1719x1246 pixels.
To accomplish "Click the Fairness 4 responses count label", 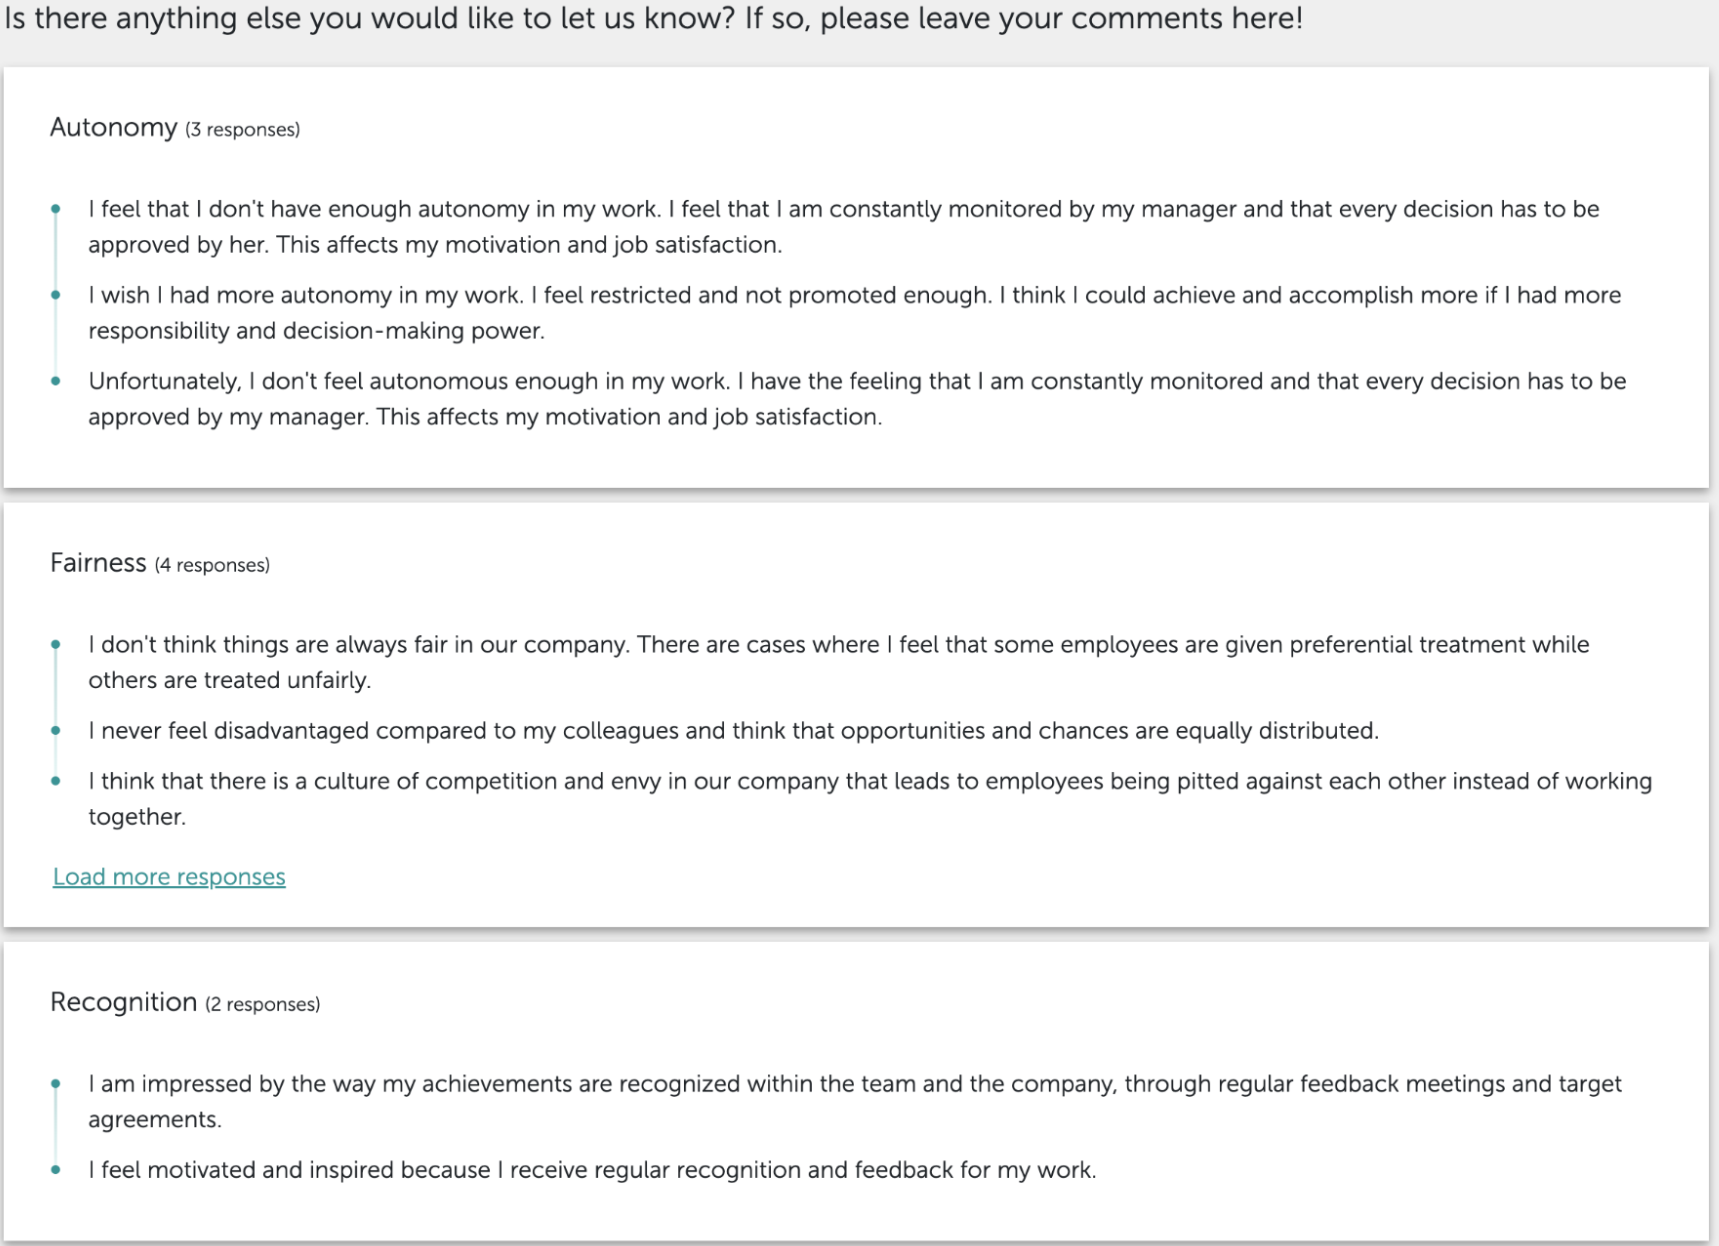I will tap(212, 564).
